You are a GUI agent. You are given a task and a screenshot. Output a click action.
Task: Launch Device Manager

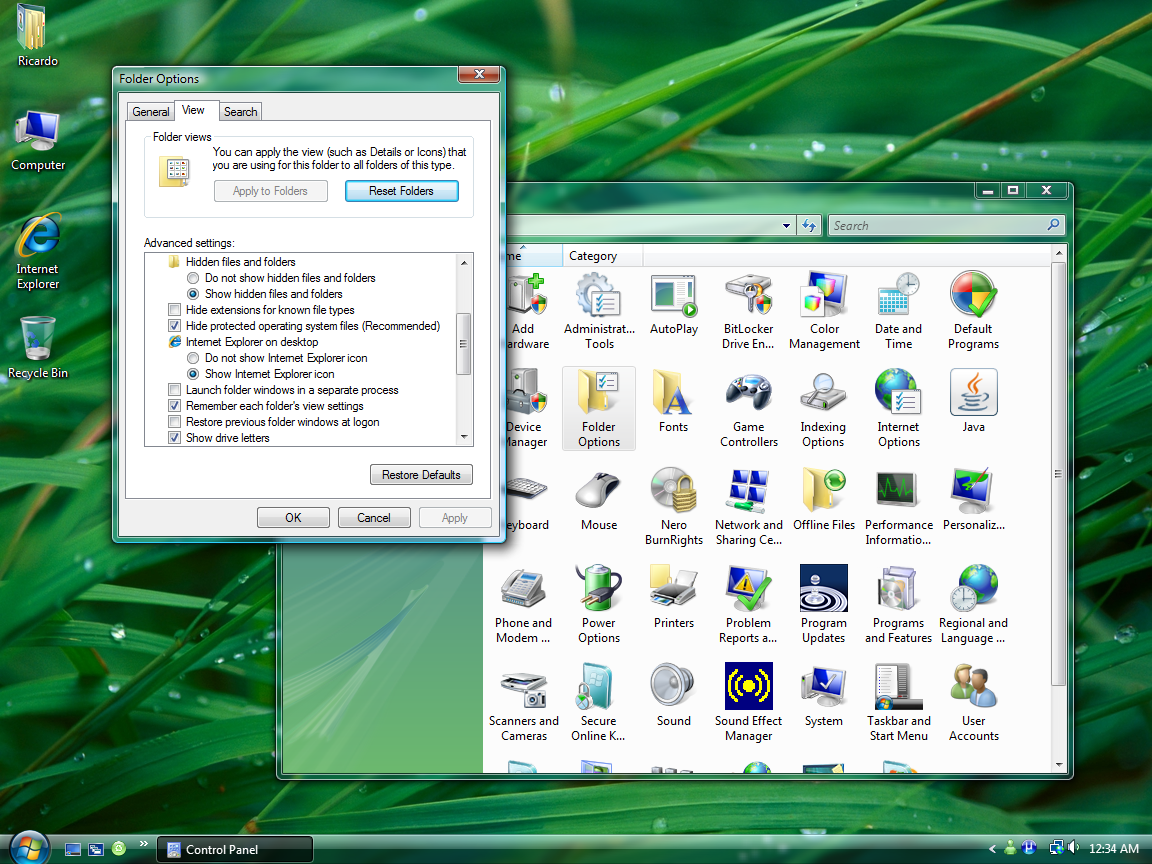[x=524, y=392]
